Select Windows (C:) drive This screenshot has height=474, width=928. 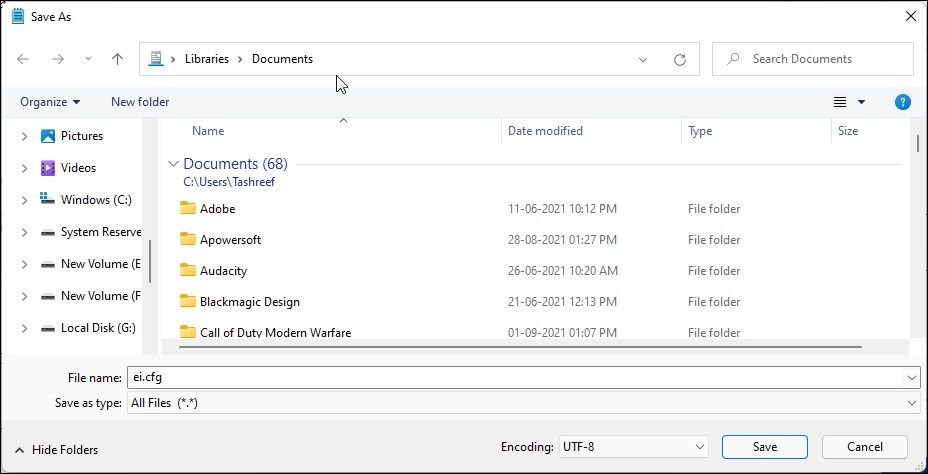tap(96, 200)
